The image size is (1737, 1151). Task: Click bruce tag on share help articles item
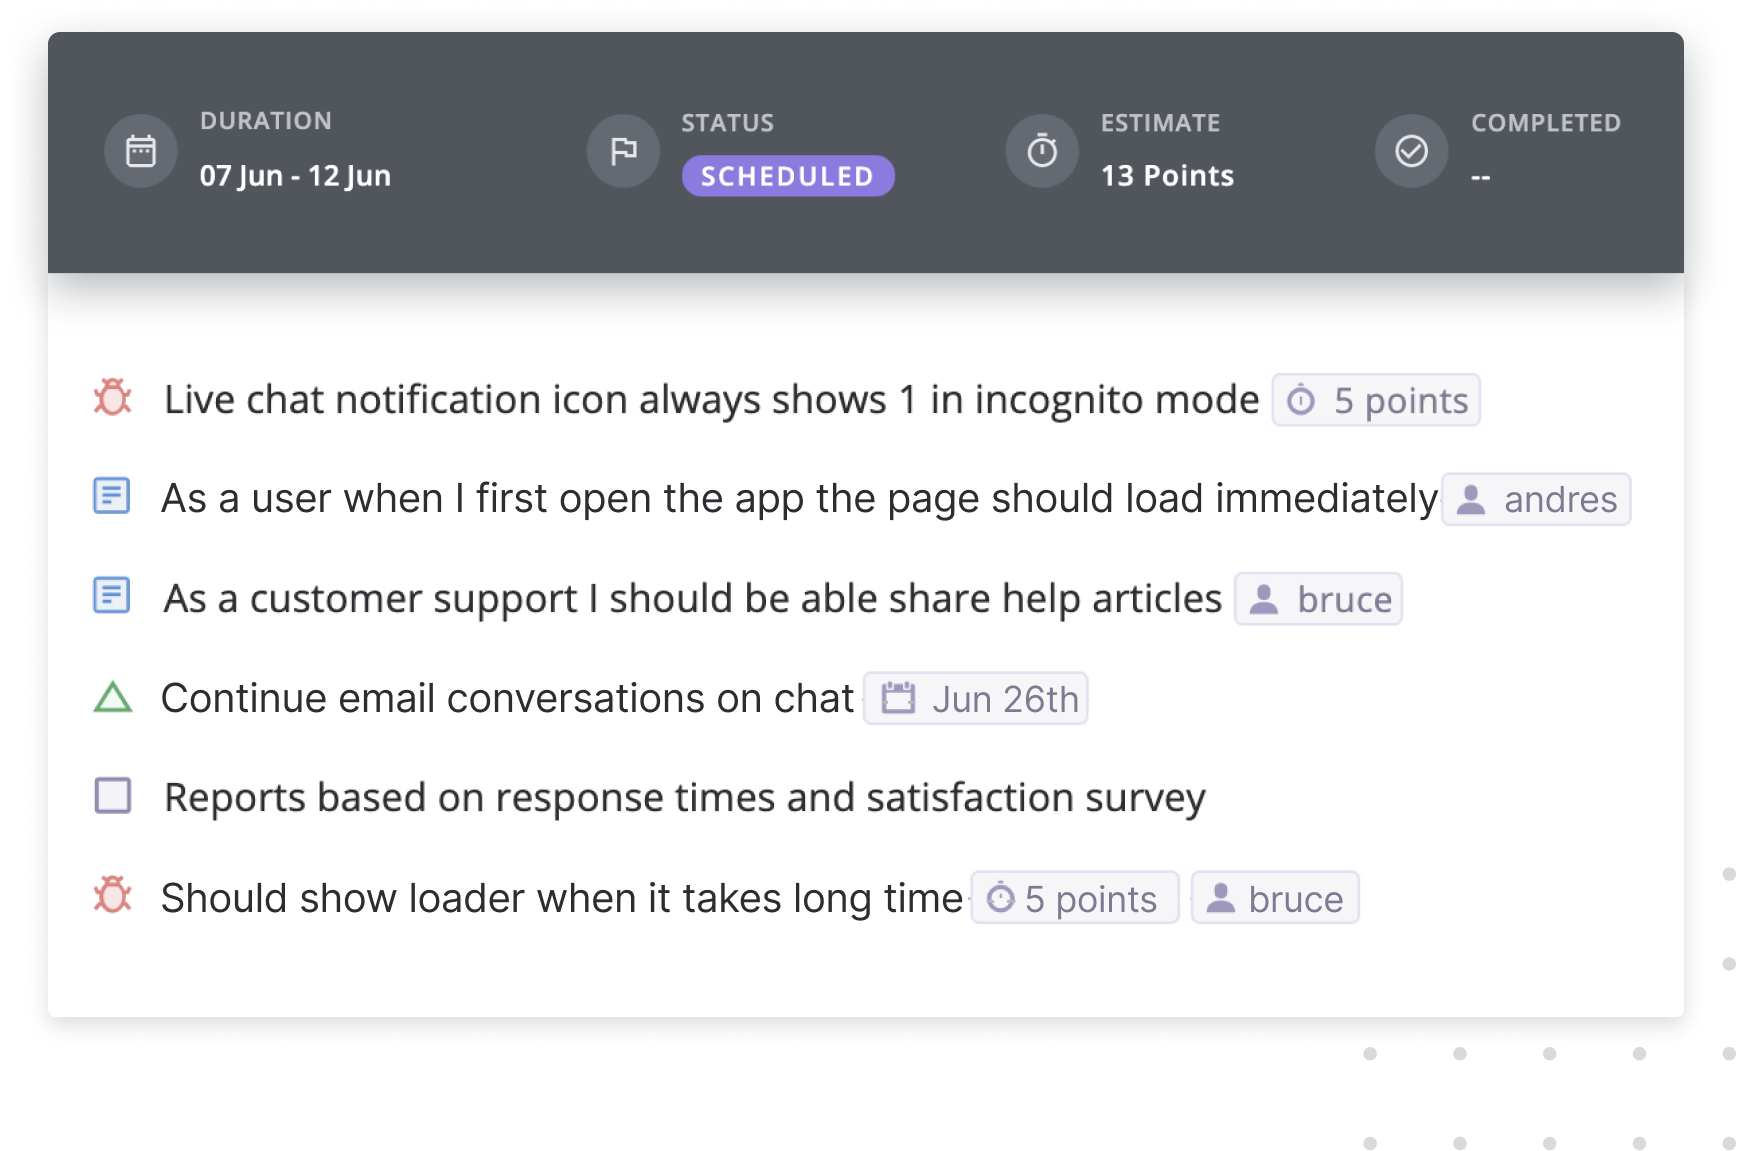point(1319,599)
